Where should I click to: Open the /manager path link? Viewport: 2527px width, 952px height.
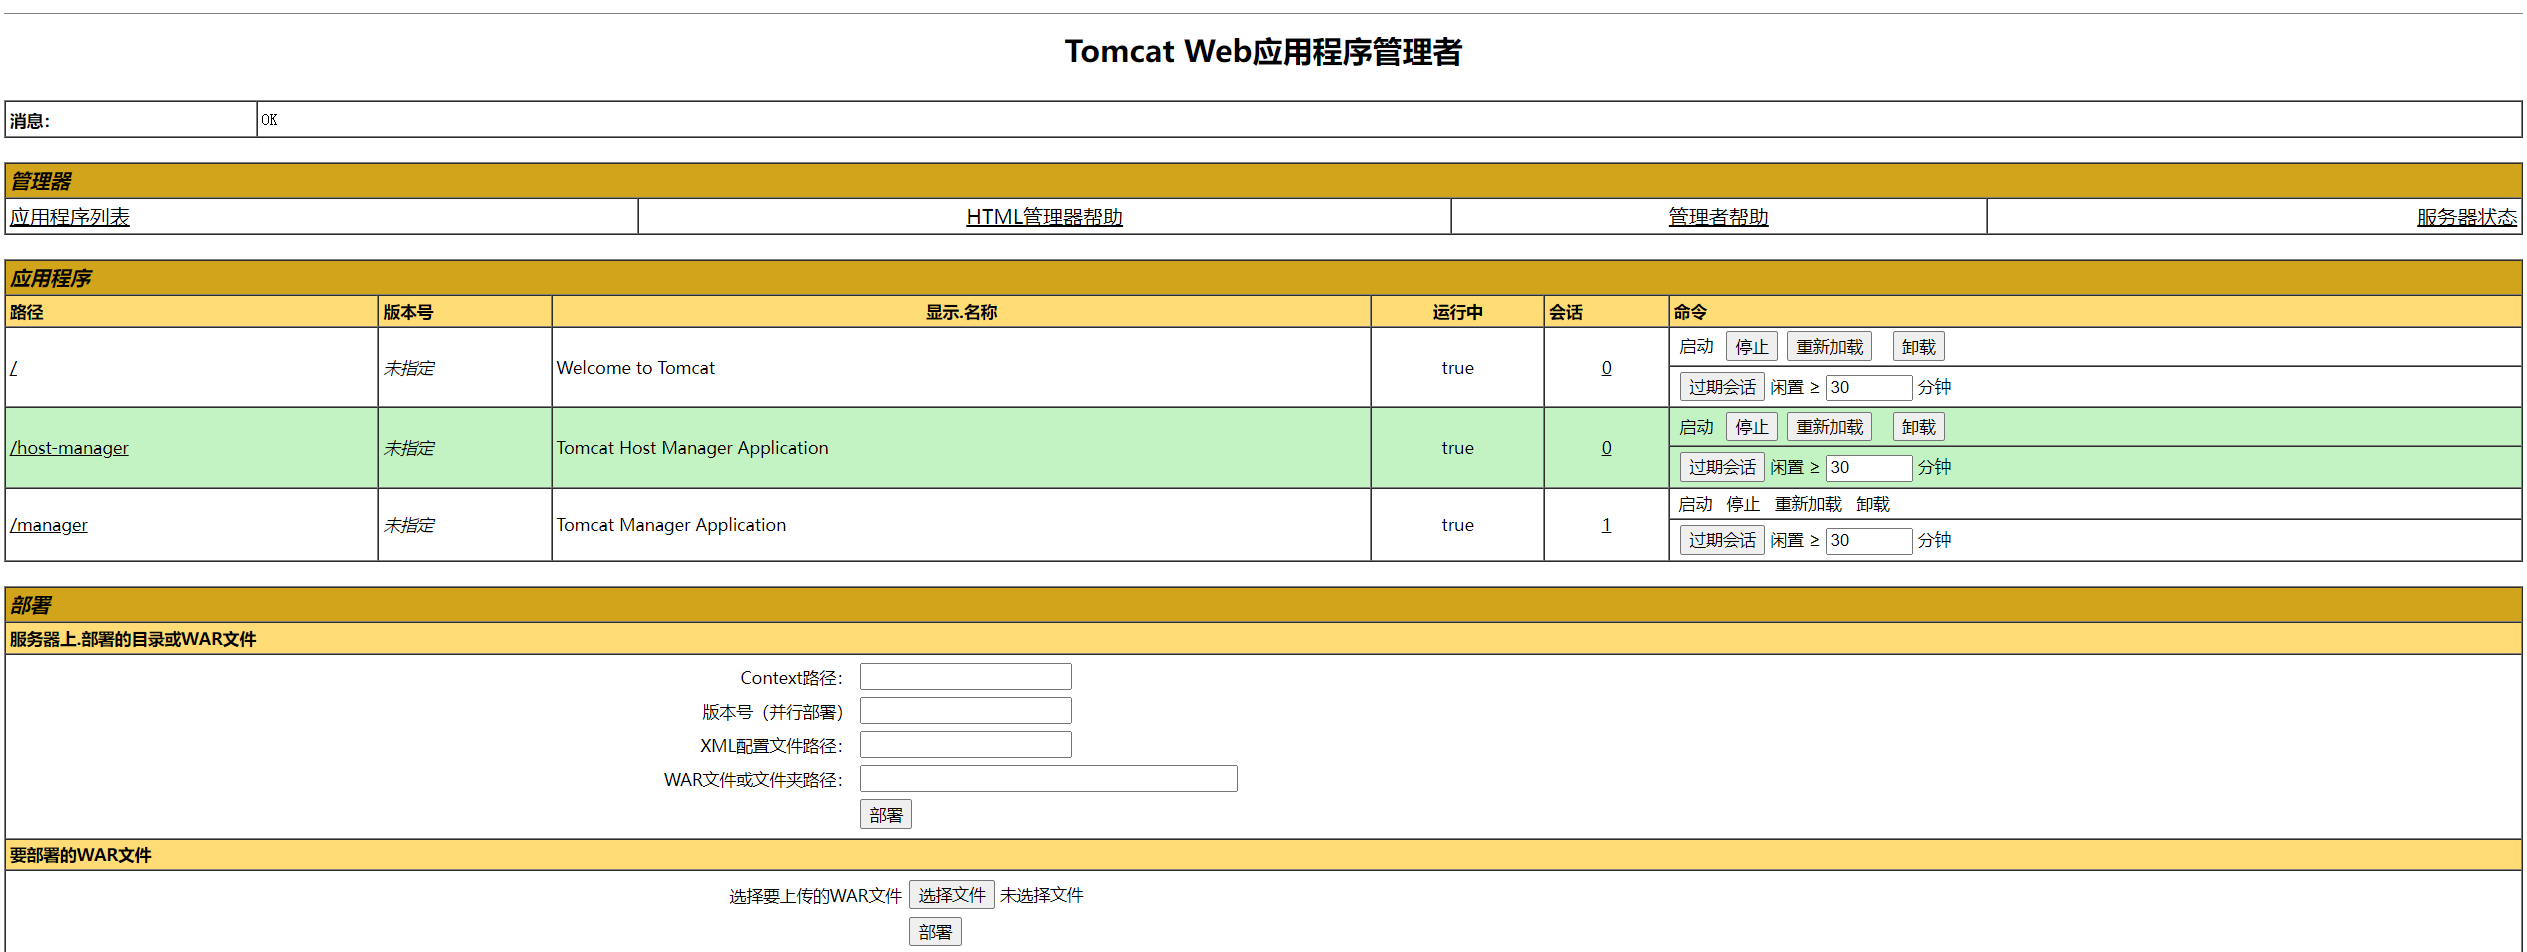pos(49,525)
